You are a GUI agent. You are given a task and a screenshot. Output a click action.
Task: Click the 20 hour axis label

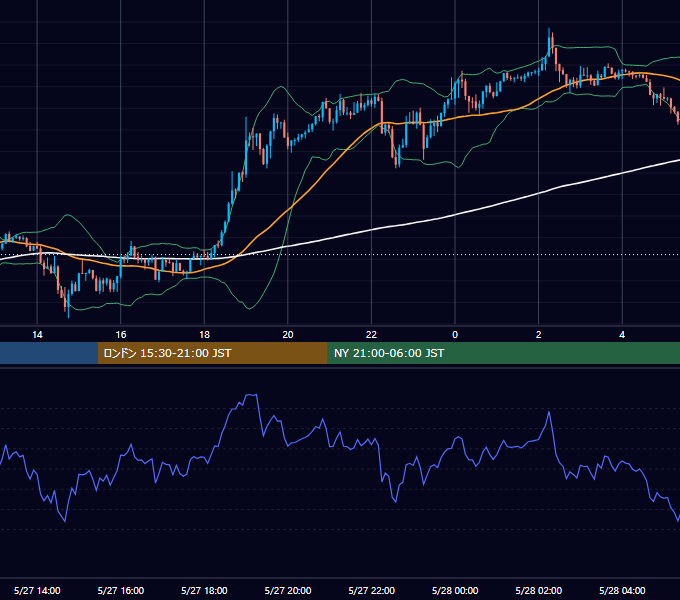click(288, 335)
